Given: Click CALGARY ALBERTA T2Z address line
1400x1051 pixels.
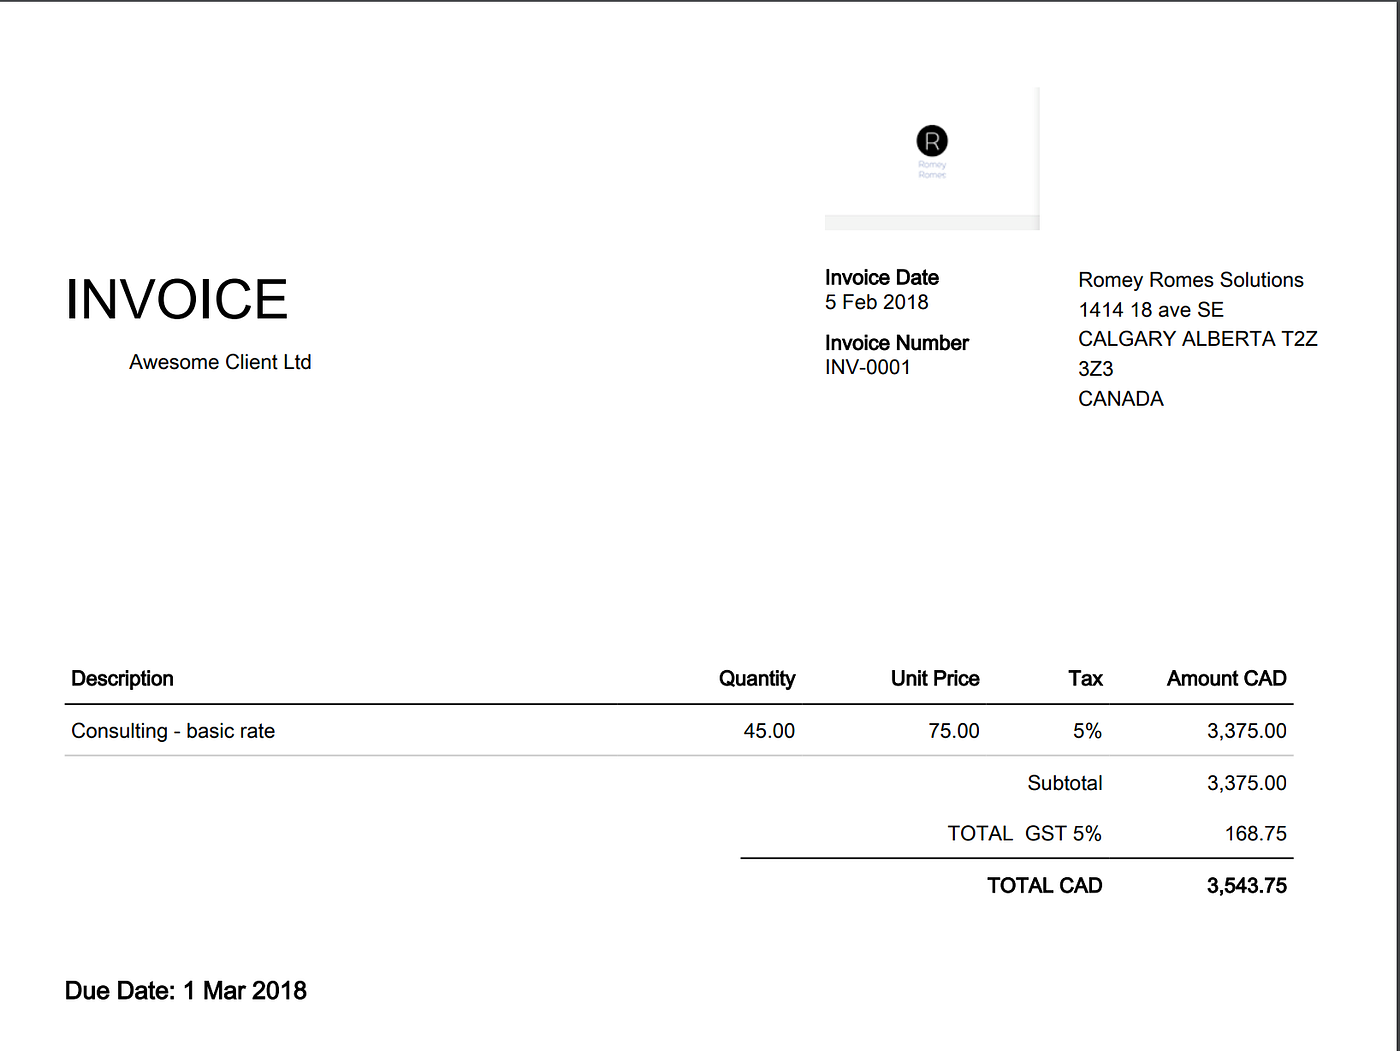Looking at the screenshot, I should coord(1198,339).
